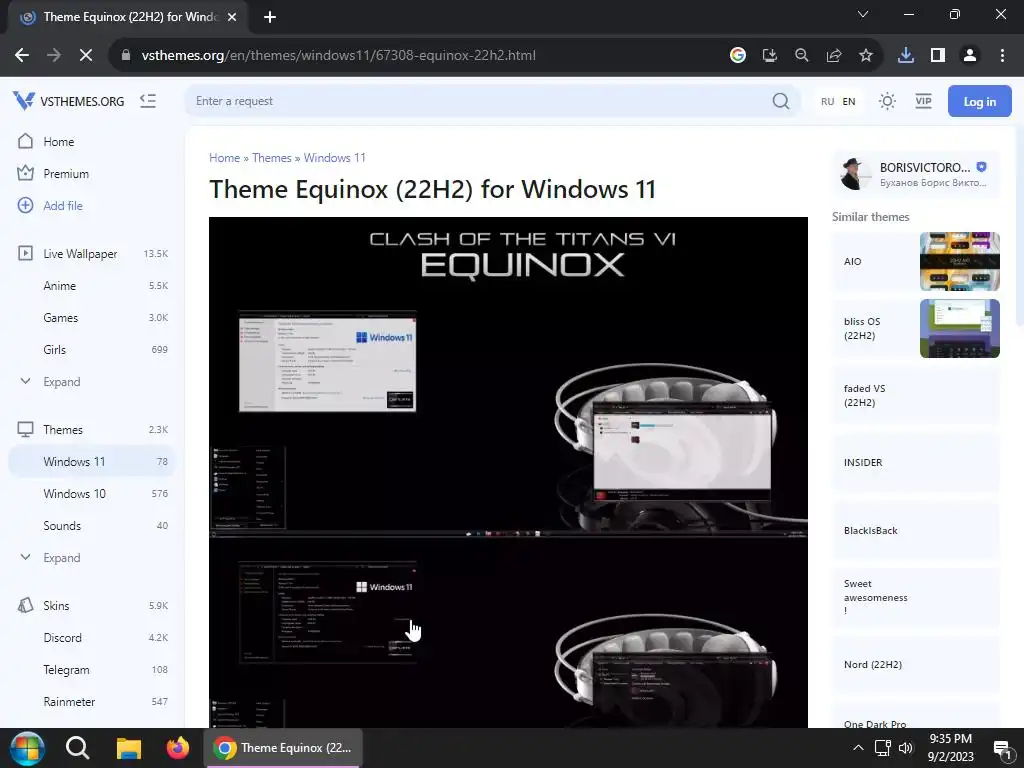Select Windows 11 in the sidebar

click(x=91, y=462)
